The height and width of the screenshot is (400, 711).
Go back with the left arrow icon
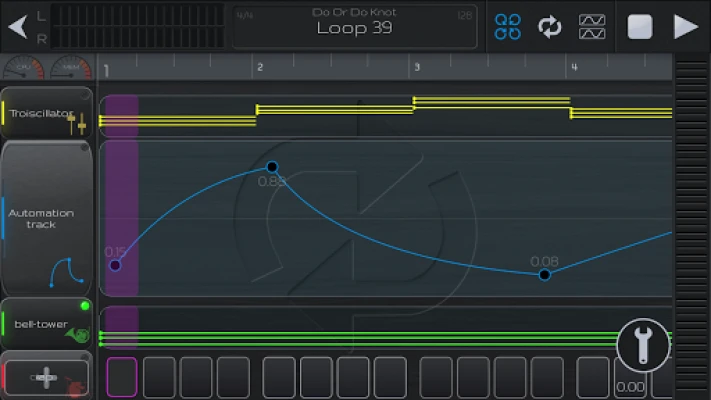pos(18,26)
